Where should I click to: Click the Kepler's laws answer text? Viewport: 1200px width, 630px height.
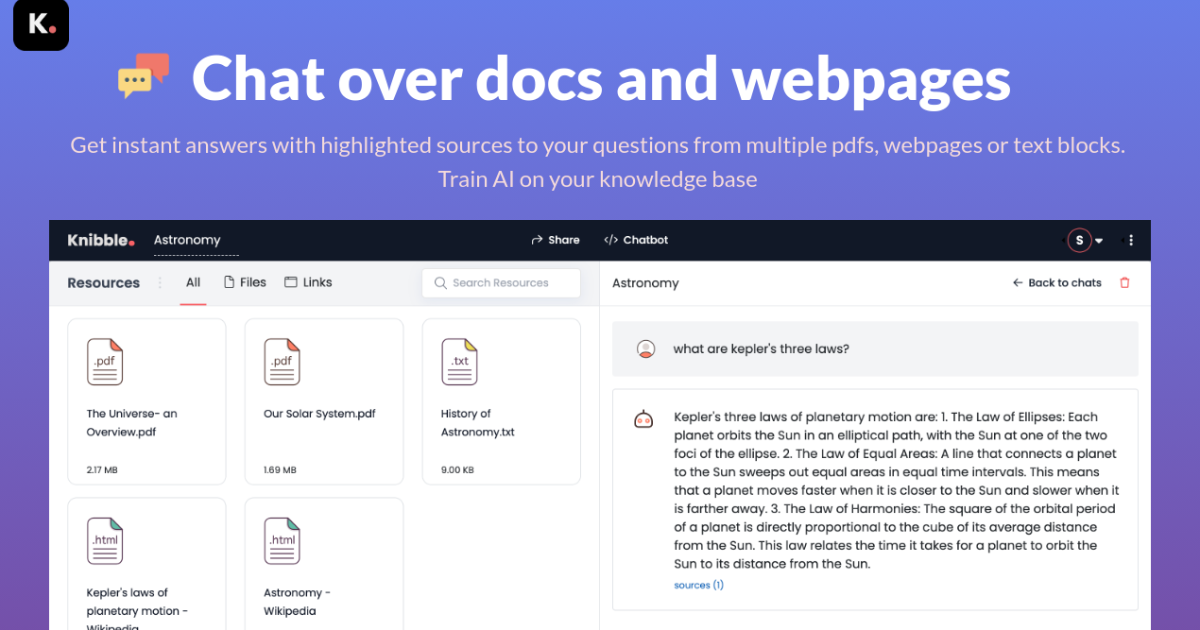click(896, 490)
